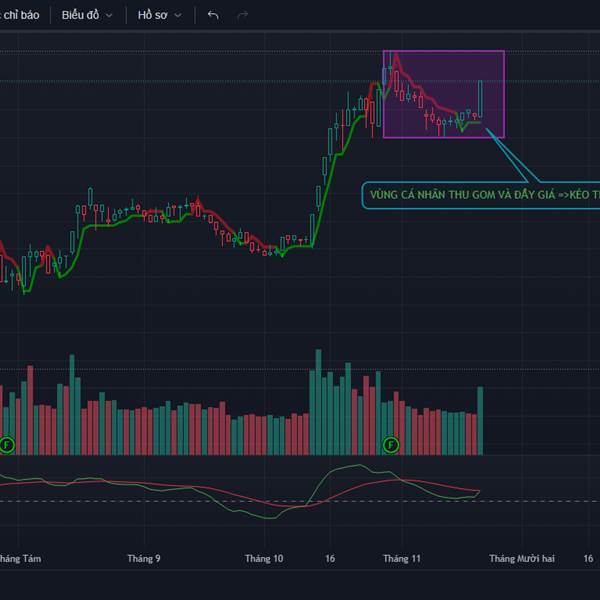Image resolution: width=600 pixels, height=600 pixels.
Task: Click the undo arrow icon
Action: click(x=213, y=15)
